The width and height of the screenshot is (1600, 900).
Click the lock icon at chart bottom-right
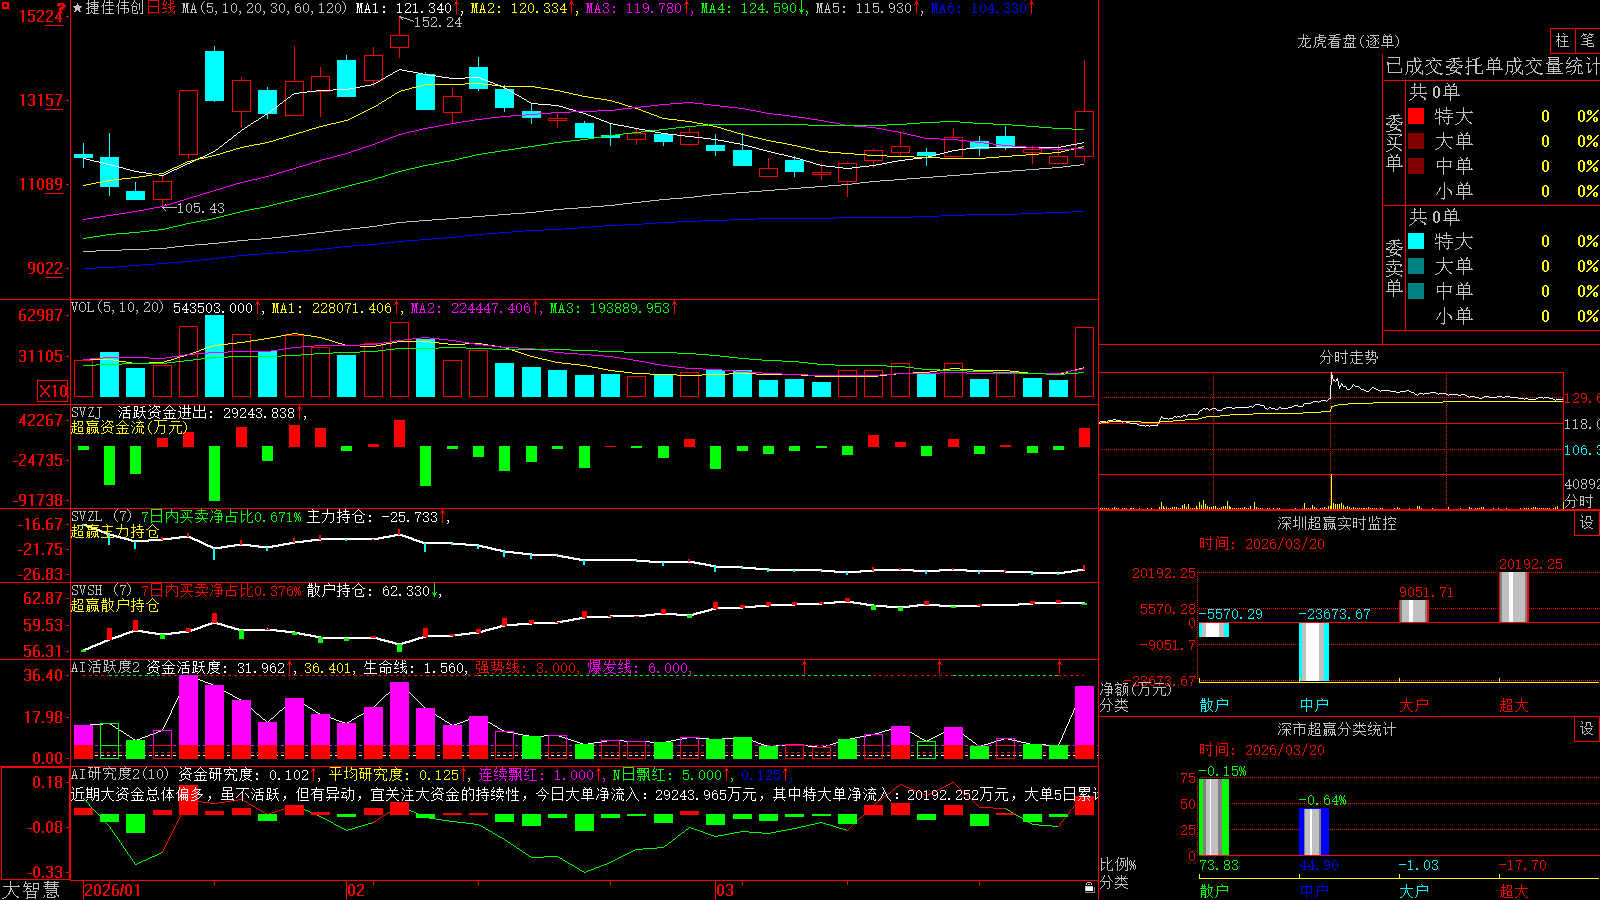tap(1090, 887)
